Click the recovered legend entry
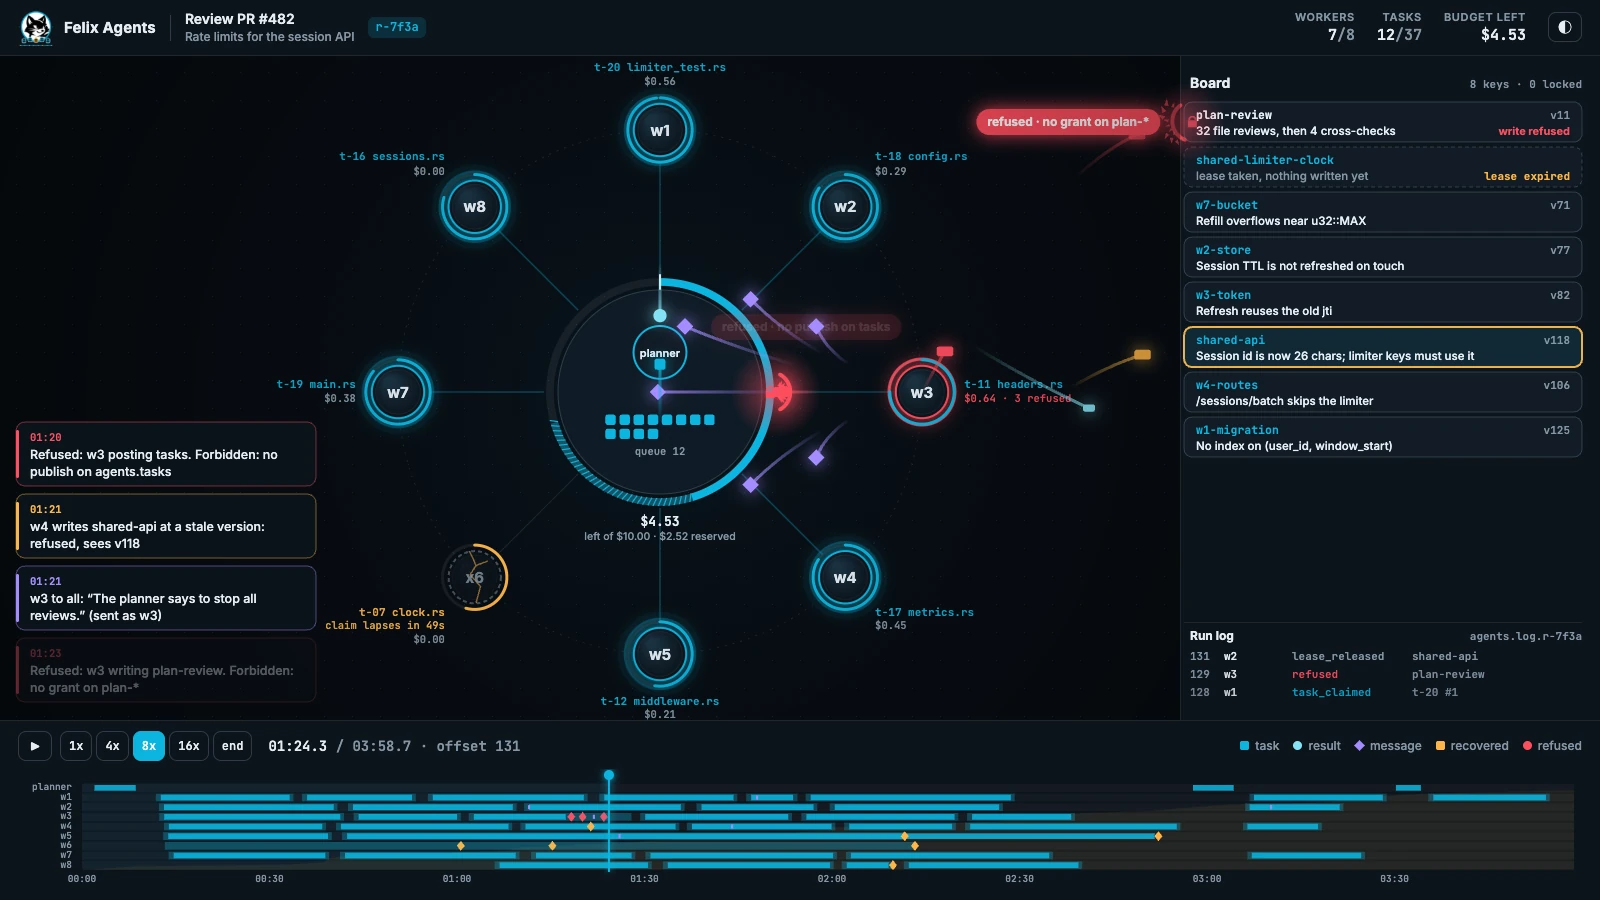This screenshot has width=1600, height=900. tap(1472, 746)
